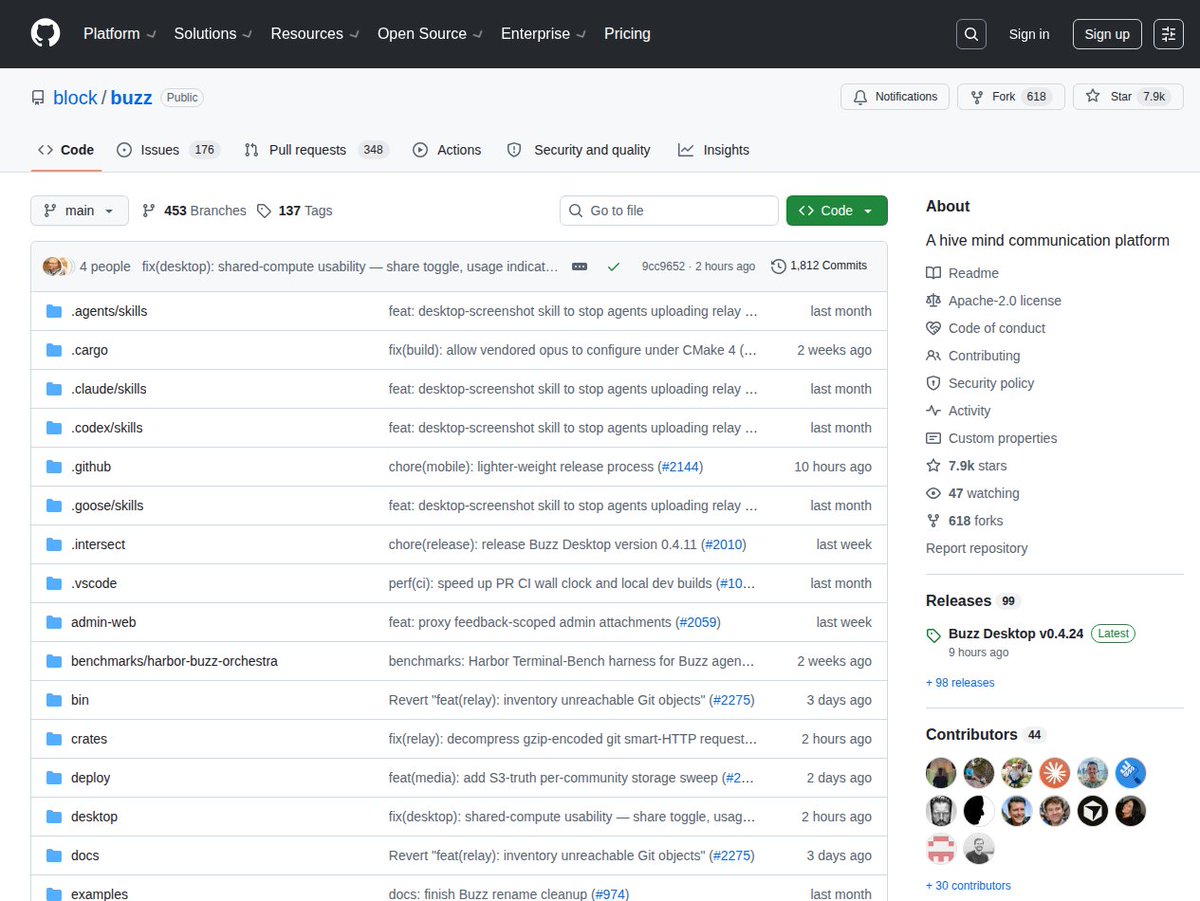The width and height of the screenshot is (1200, 901).
Task: Click the commit history clock icon
Action: pyautogui.click(x=779, y=266)
